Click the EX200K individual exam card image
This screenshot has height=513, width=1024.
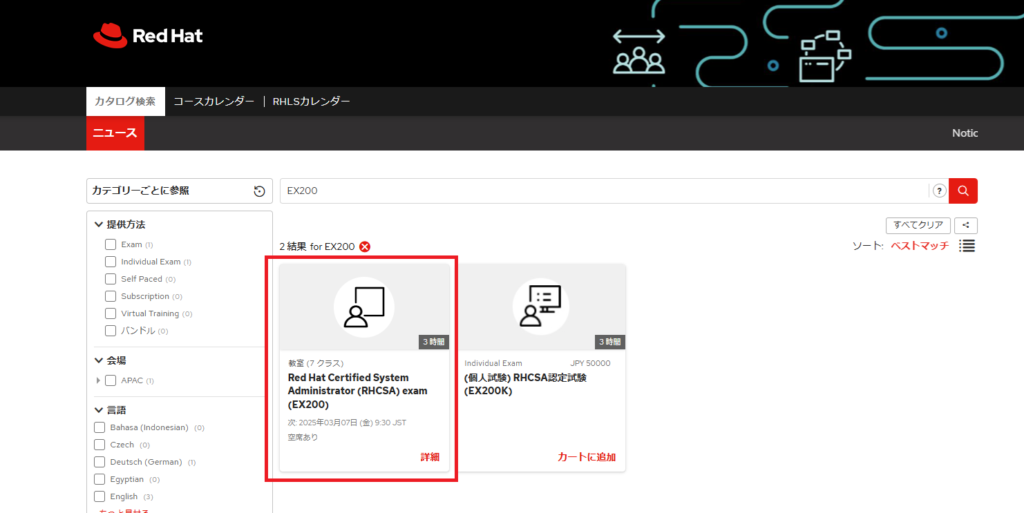pos(541,307)
